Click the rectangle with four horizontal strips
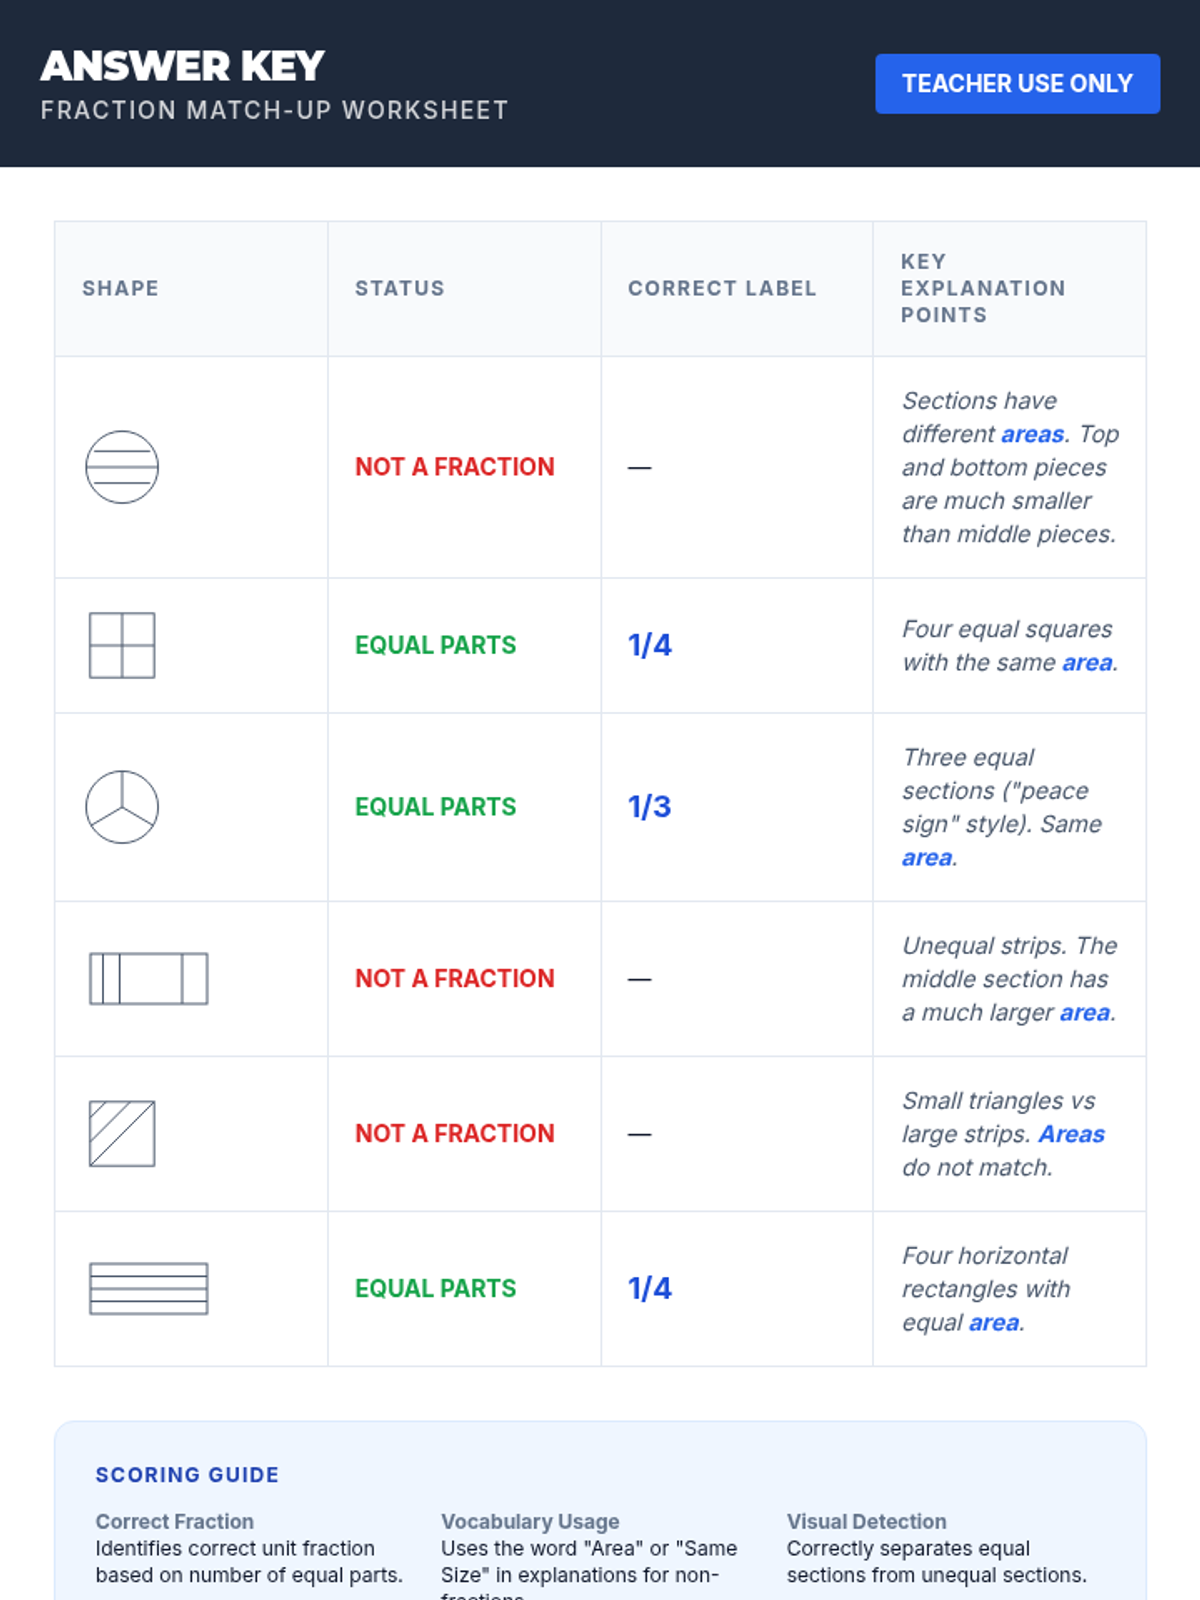Viewport: 1200px width, 1600px height. coord(149,1289)
